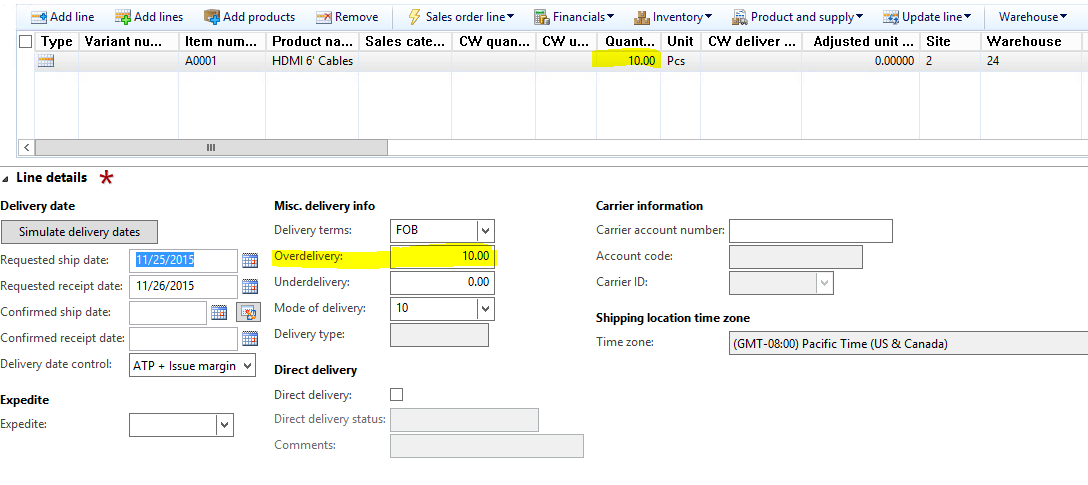Screen dimensions: 1088x485
Task: Click the Overdelivery input field
Action: (x=442, y=257)
